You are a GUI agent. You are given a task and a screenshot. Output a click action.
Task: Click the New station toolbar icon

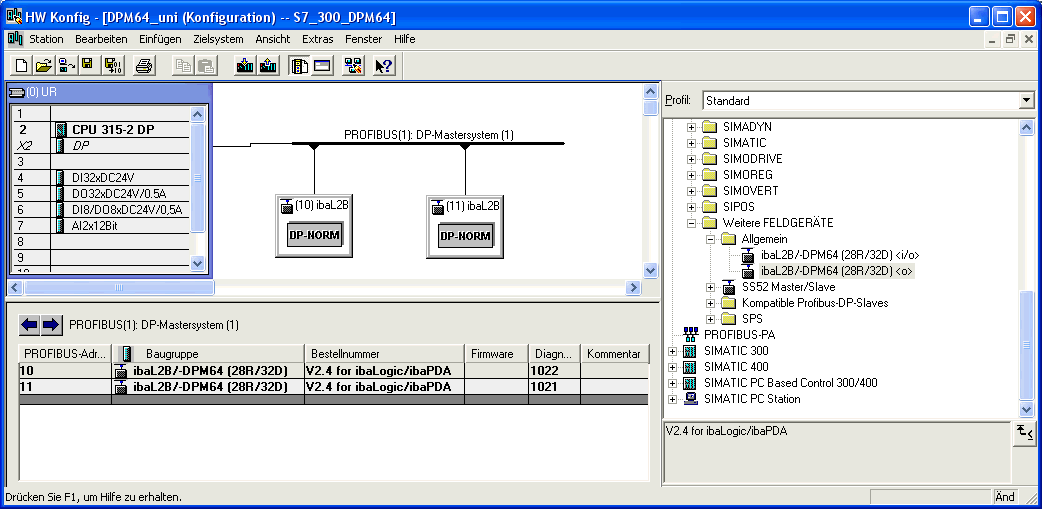(21, 66)
